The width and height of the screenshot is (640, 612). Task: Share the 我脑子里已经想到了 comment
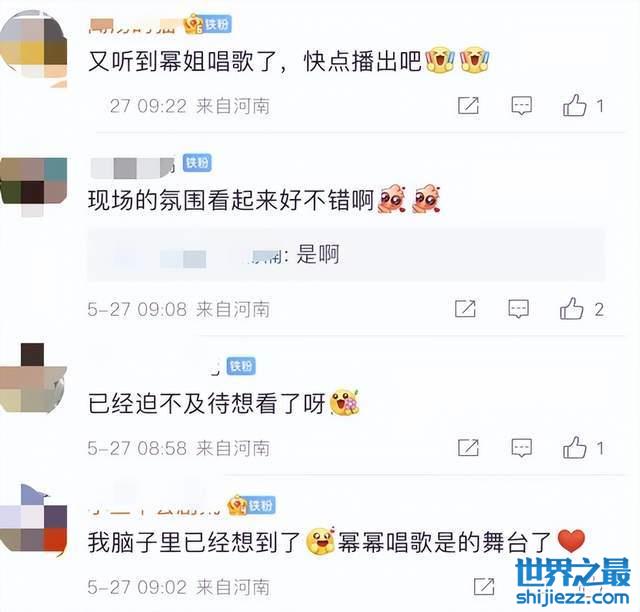tap(484, 587)
